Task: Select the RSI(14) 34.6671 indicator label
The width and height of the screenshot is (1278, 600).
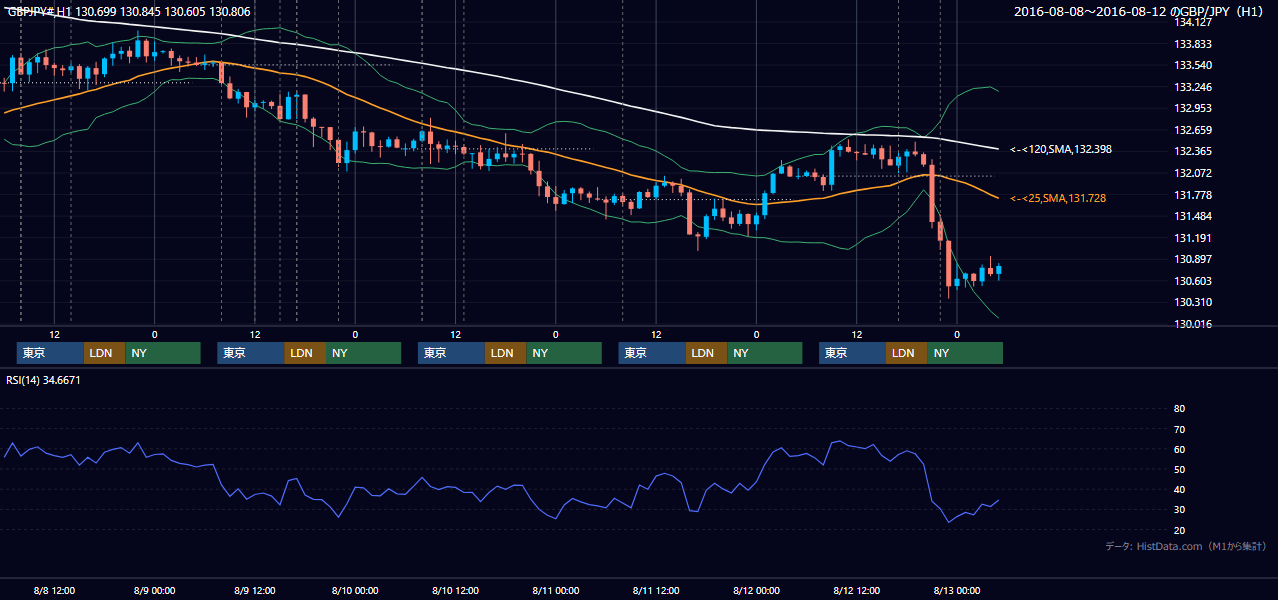Action: pyautogui.click(x=44, y=380)
